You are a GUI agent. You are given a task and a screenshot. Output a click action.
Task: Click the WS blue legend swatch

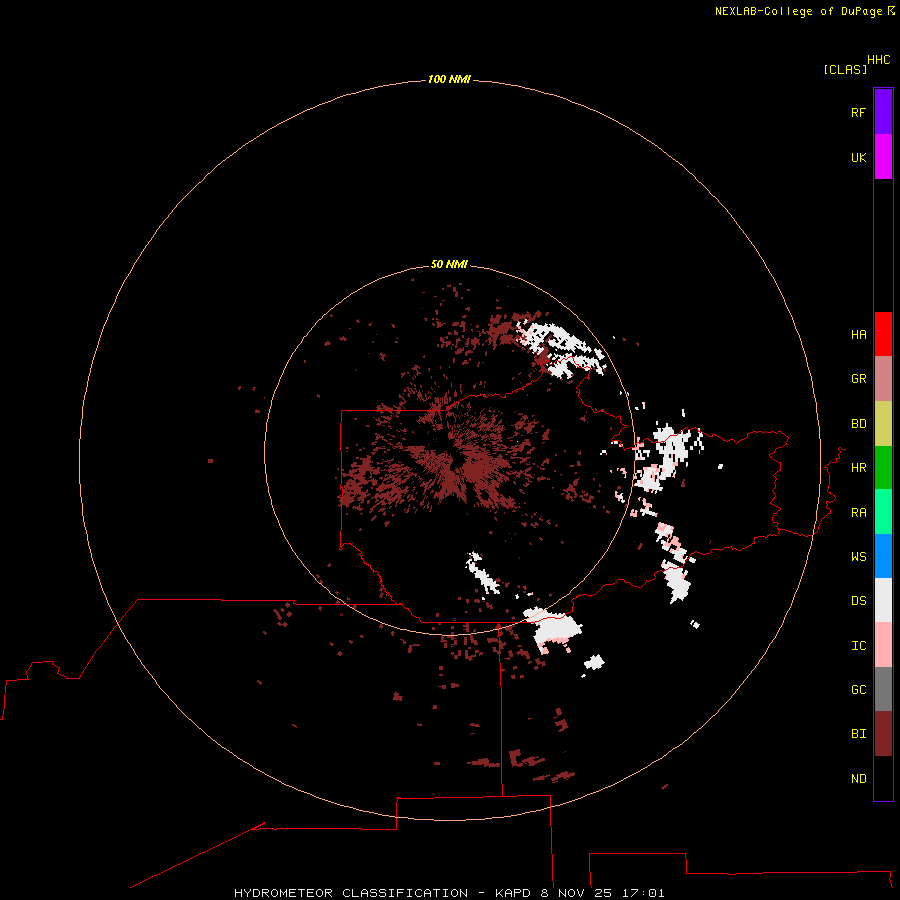tap(883, 556)
